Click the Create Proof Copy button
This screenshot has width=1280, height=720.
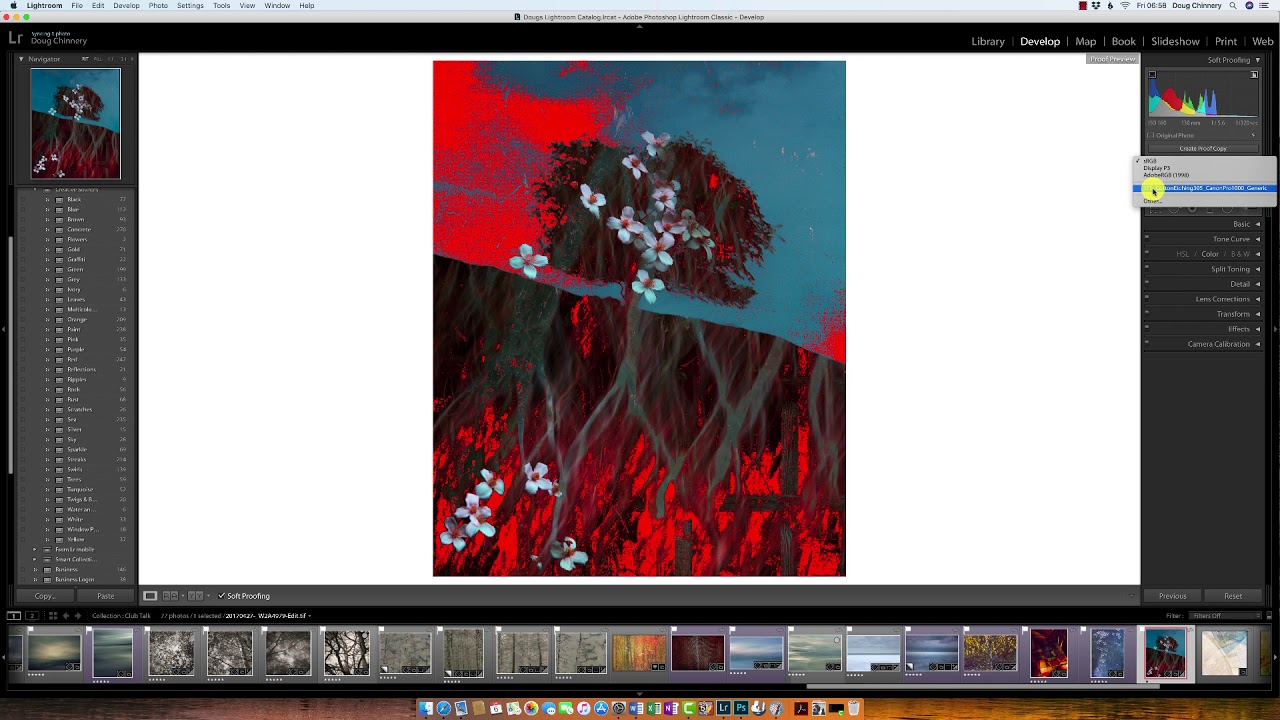[x=1203, y=148]
